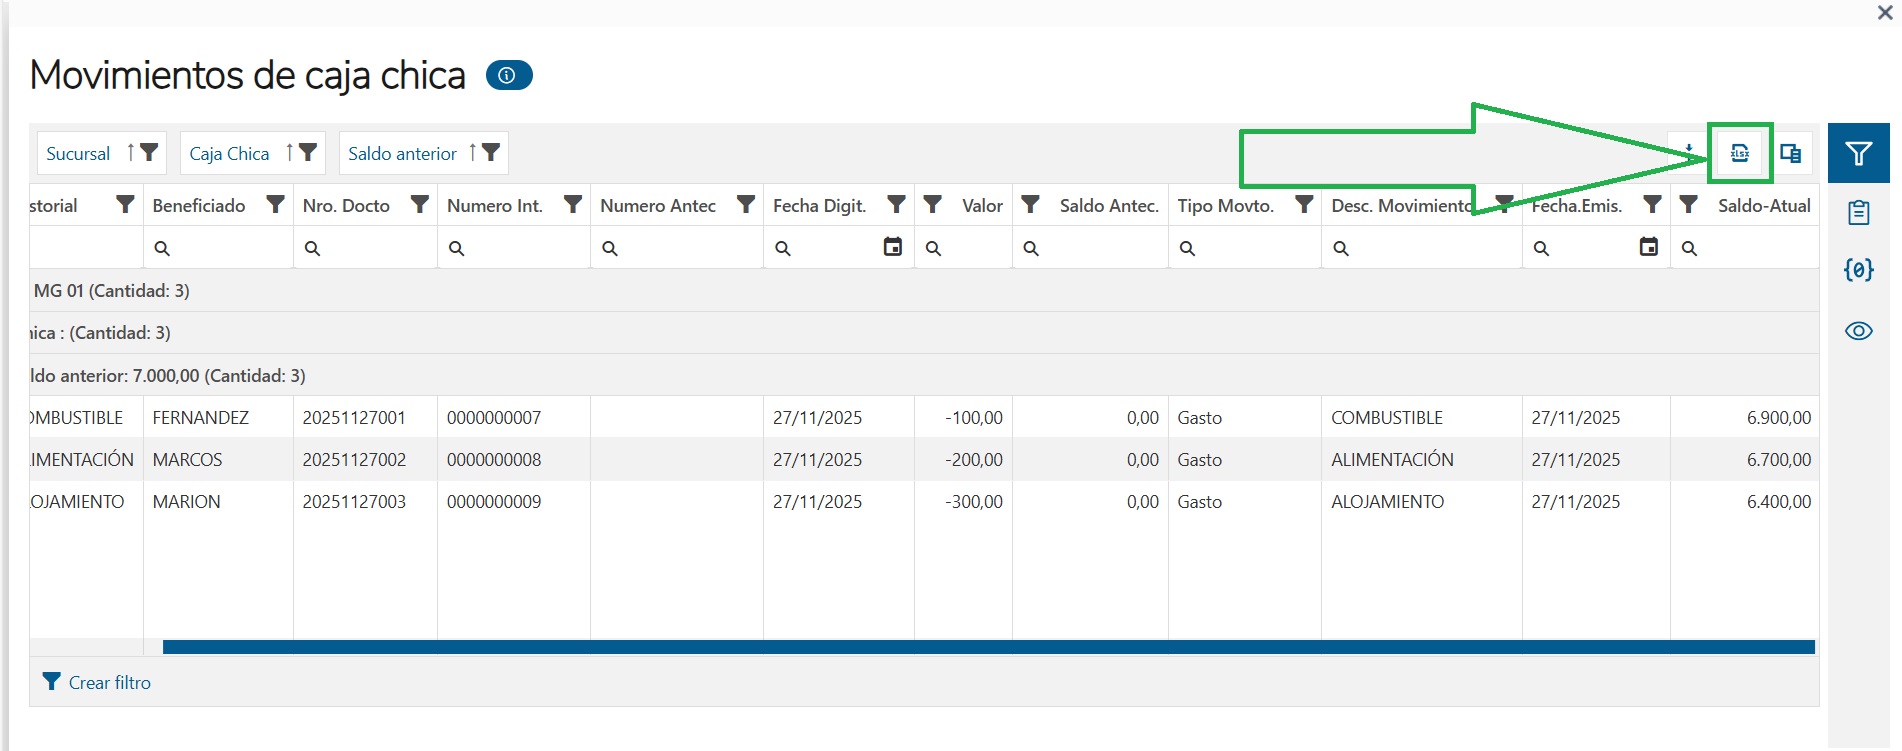Select the Saldo anterior grouping chip
The width and height of the screenshot is (1902, 751).
pyautogui.click(x=402, y=153)
